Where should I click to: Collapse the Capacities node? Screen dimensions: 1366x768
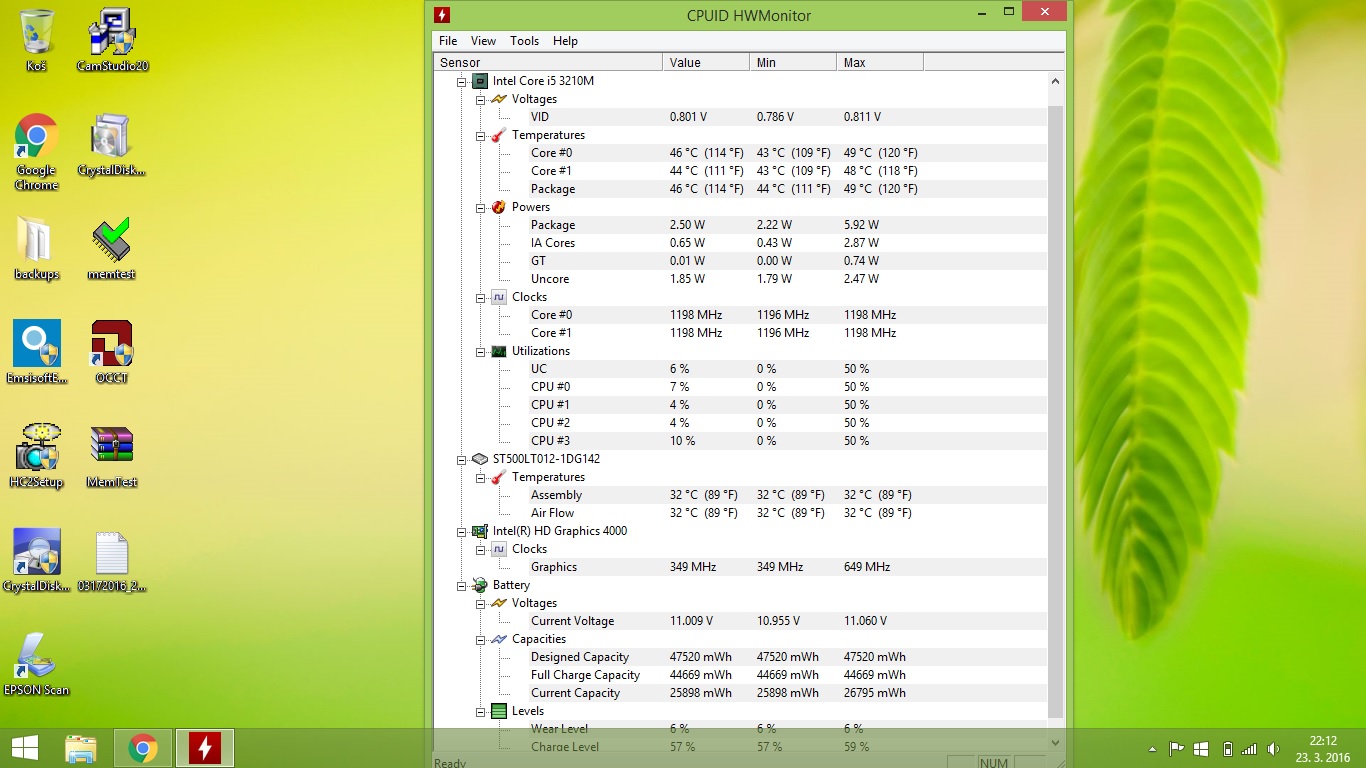480,639
